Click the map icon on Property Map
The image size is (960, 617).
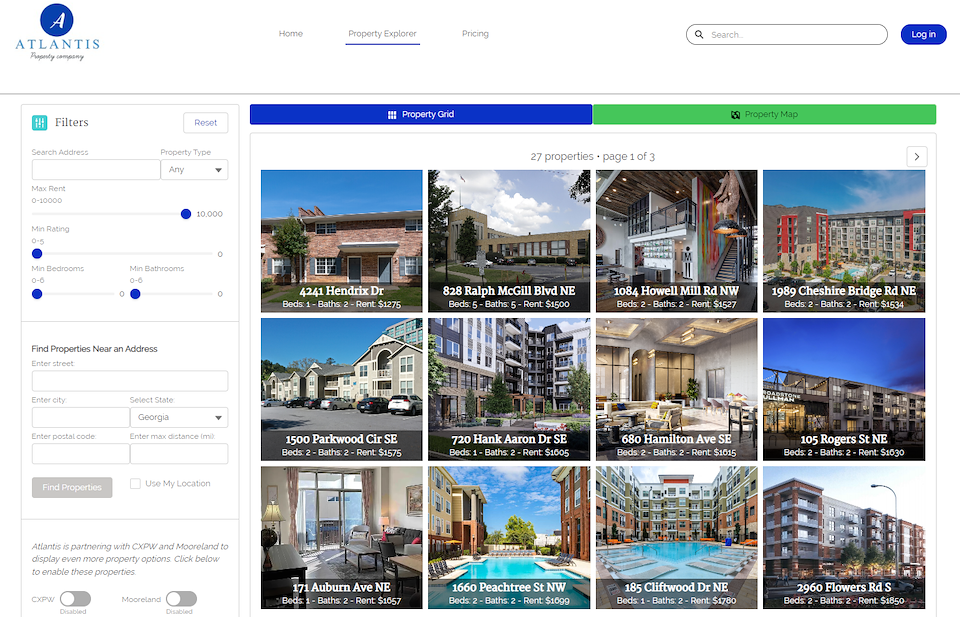(735, 115)
